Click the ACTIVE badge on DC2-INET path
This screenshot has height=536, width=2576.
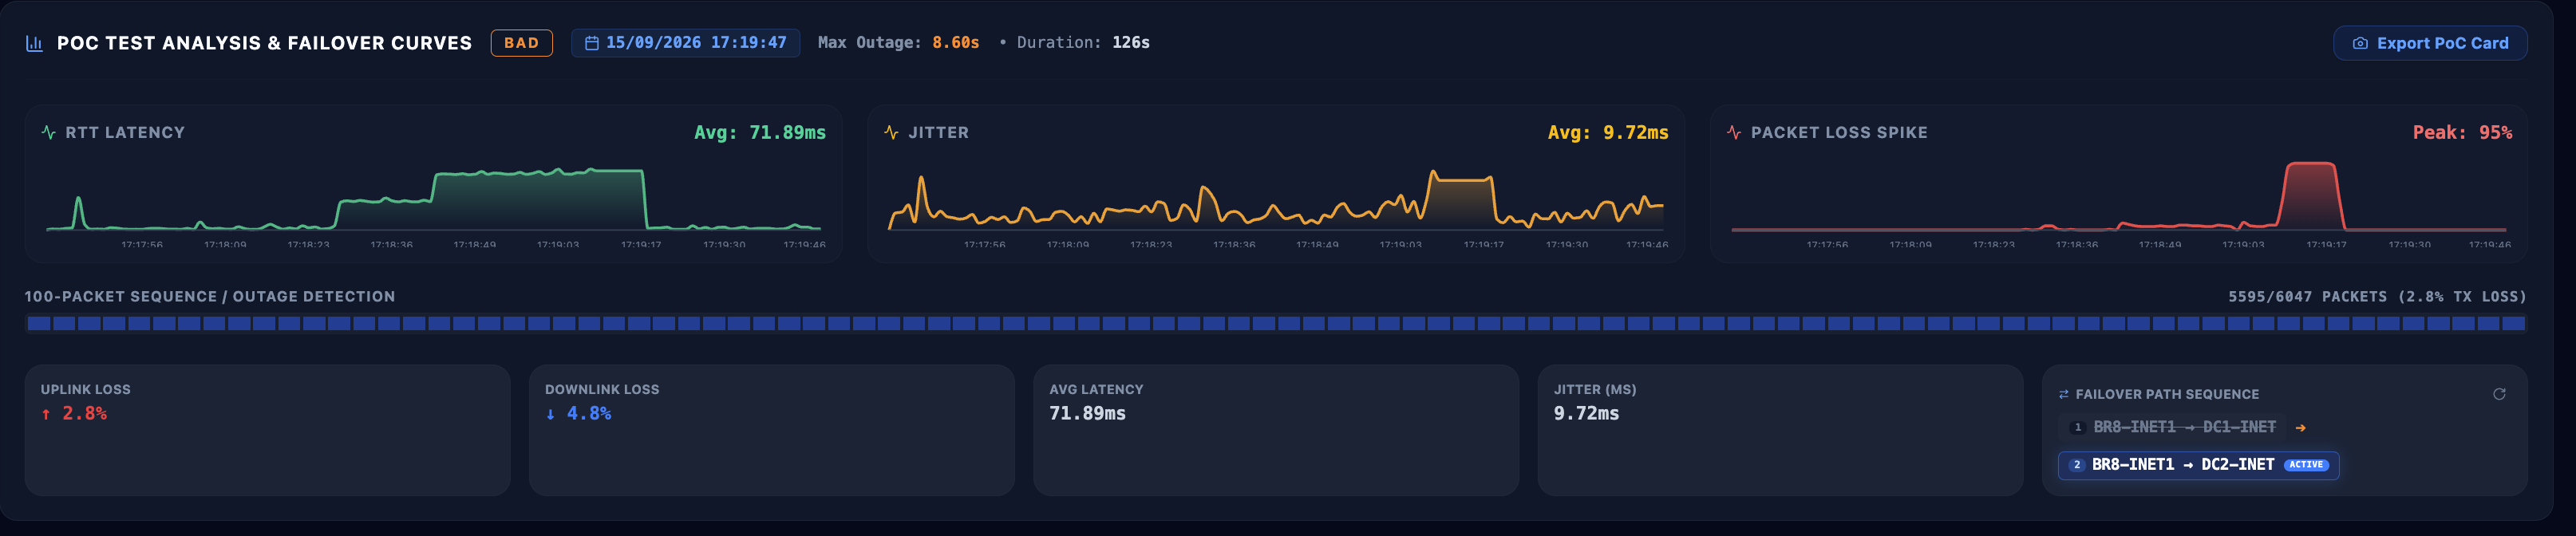(x=2306, y=465)
